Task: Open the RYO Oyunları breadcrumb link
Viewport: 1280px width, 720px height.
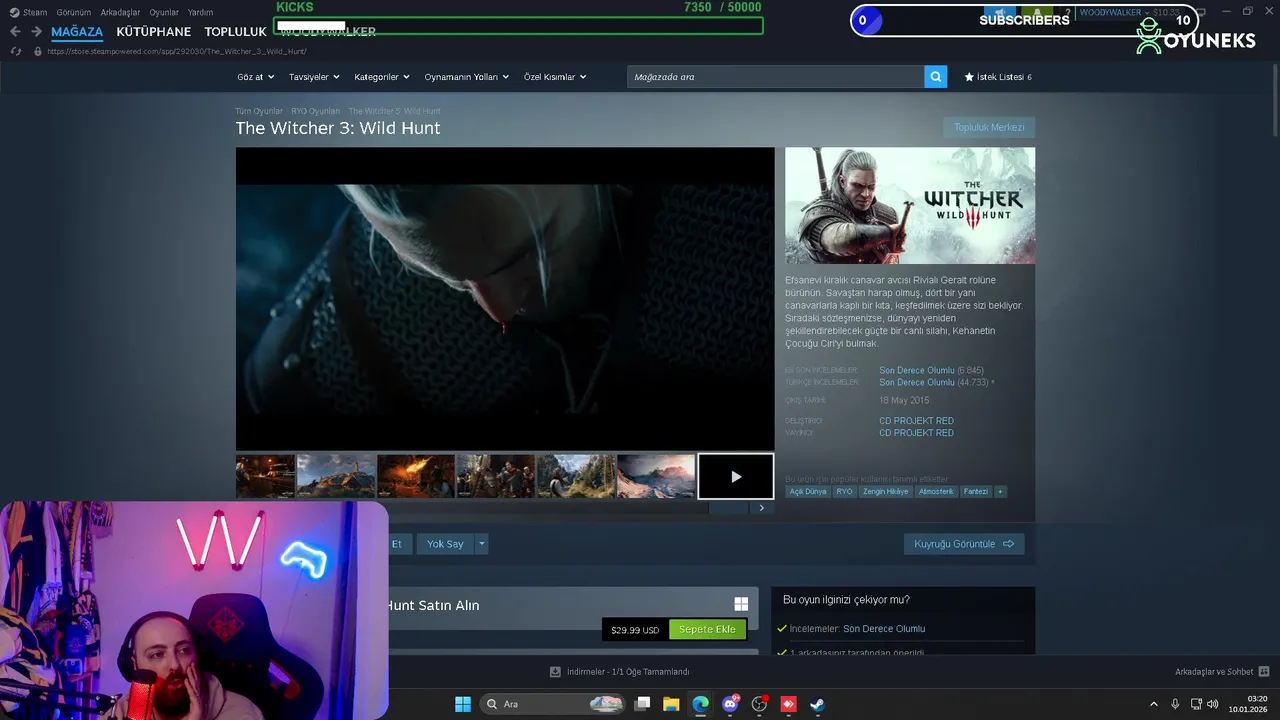Action: tap(316, 111)
